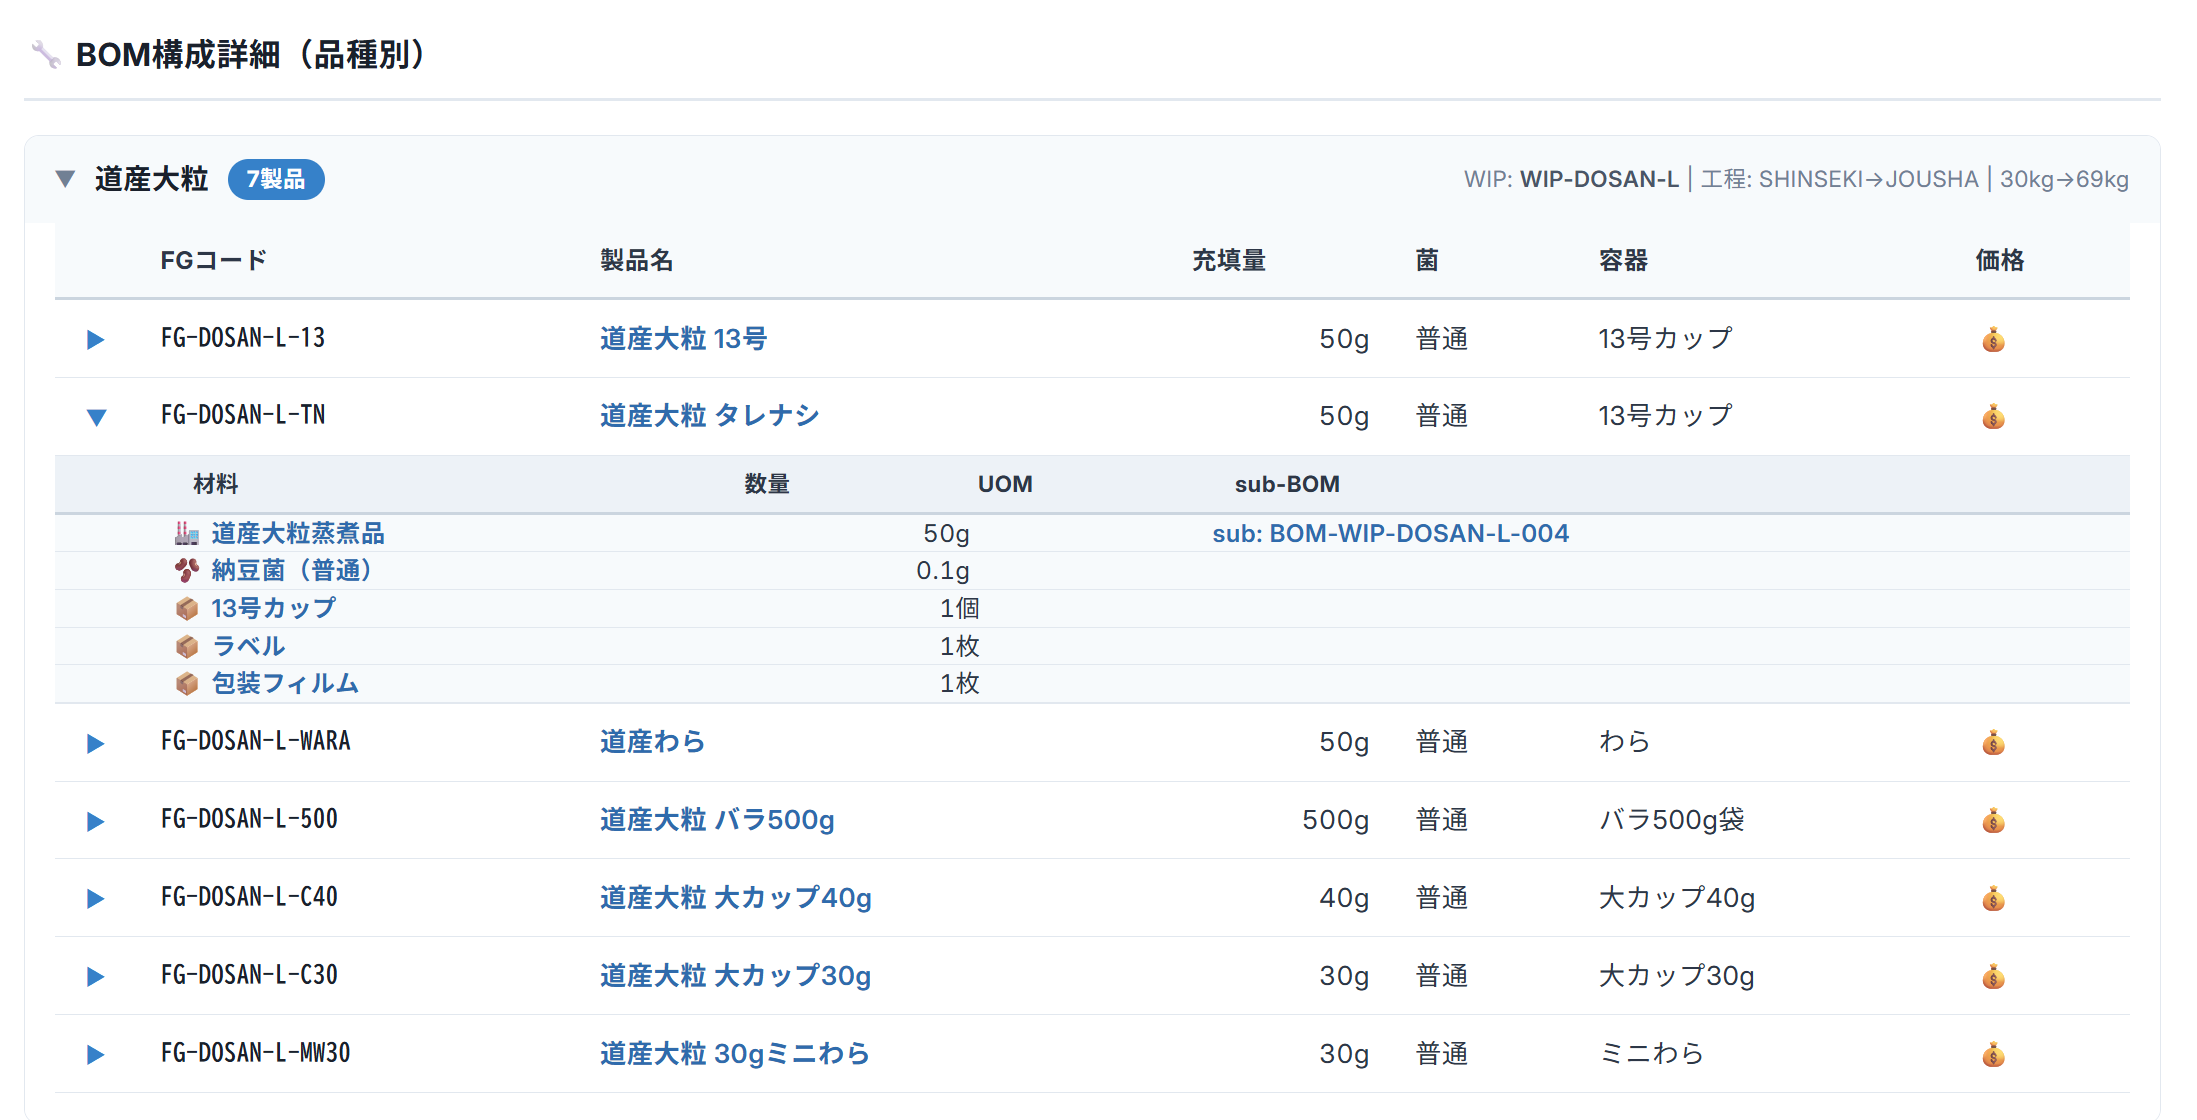This screenshot has height=1120, width=2197.
Task: Expand the FG-DOSAN-L-MW30 row
Action: pyautogui.click(x=96, y=1055)
